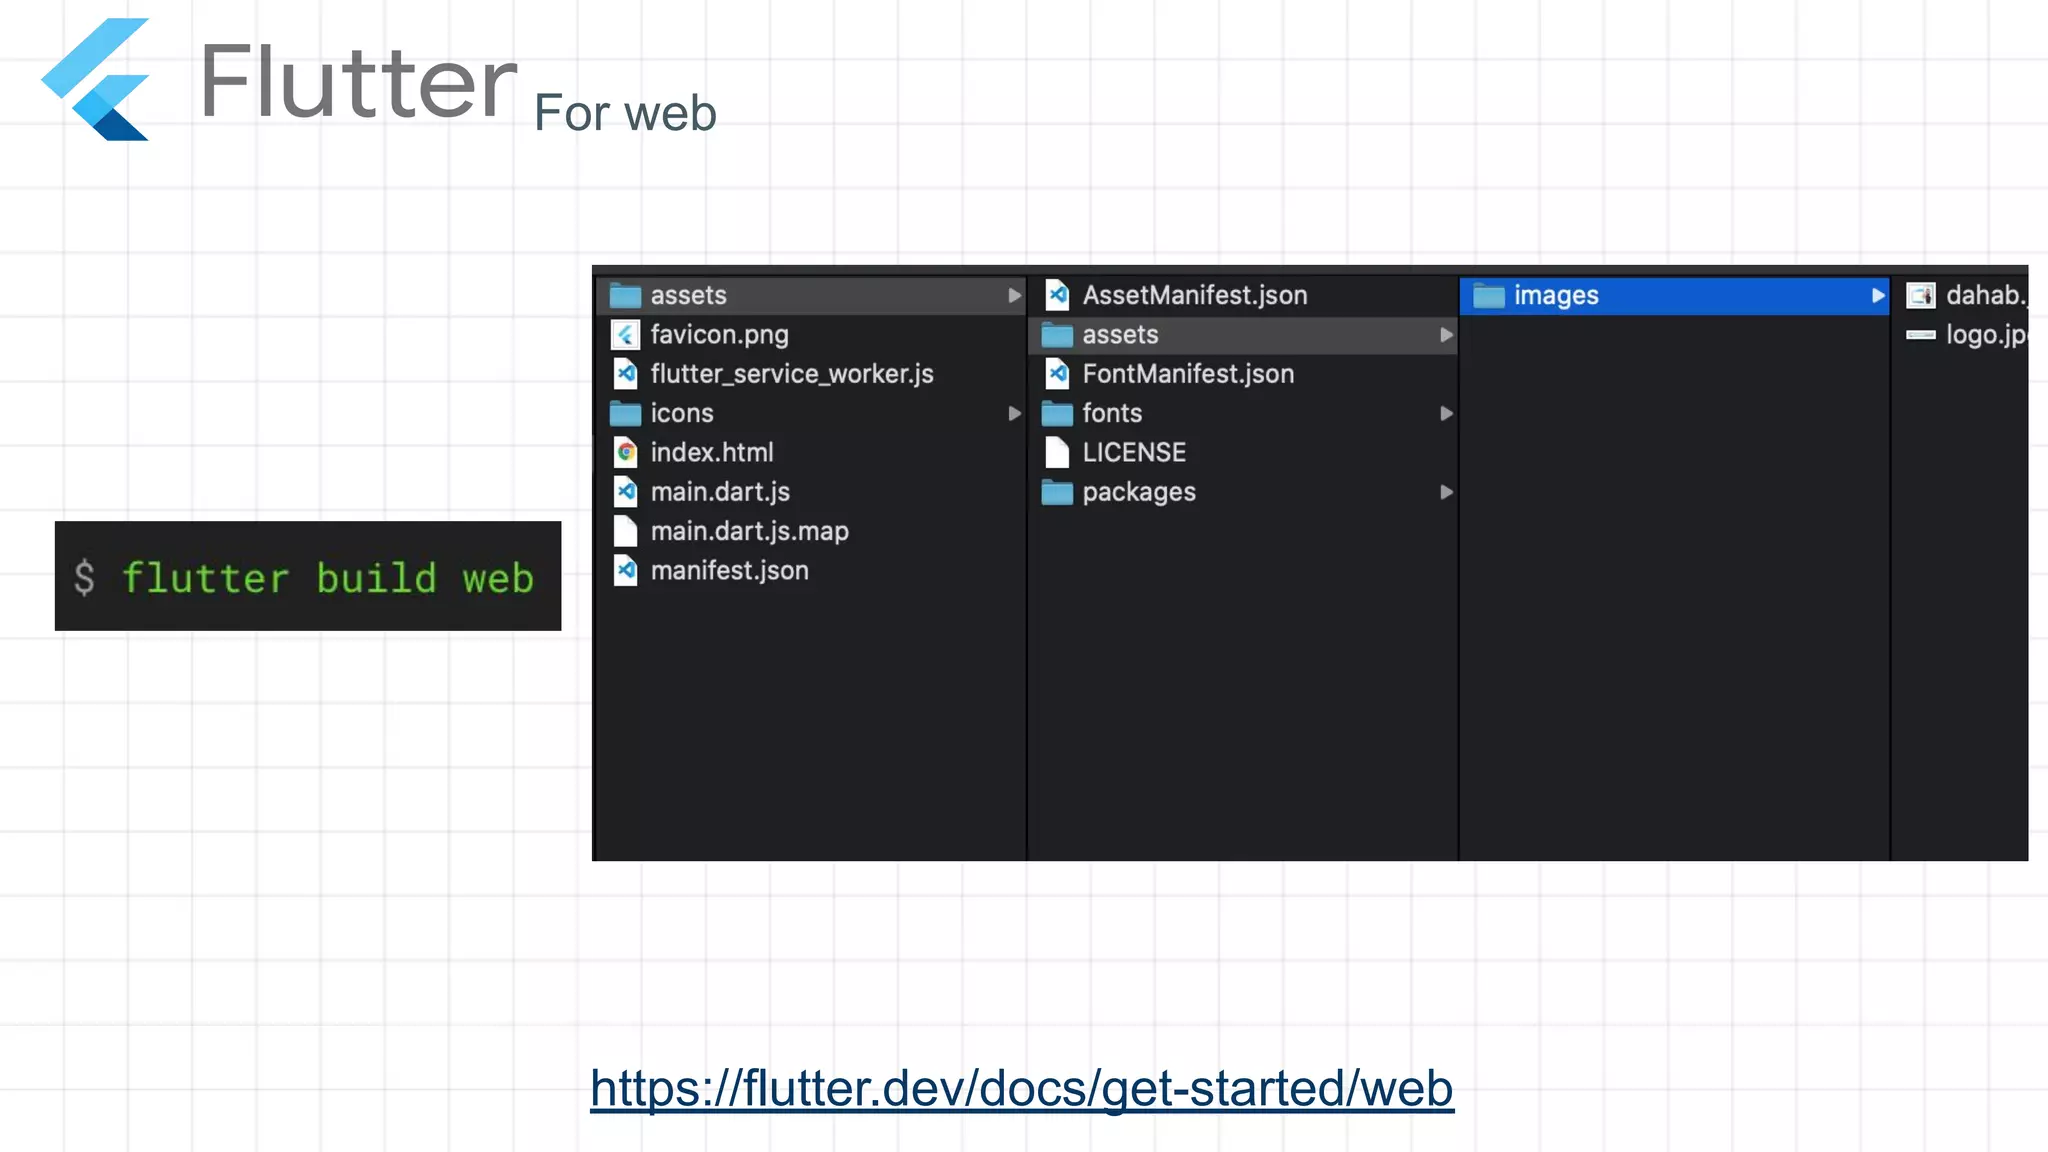Expand the icons folder arrow
The height and width of the screenshot is (1152, 2048).
click(x=1014, y=413)
